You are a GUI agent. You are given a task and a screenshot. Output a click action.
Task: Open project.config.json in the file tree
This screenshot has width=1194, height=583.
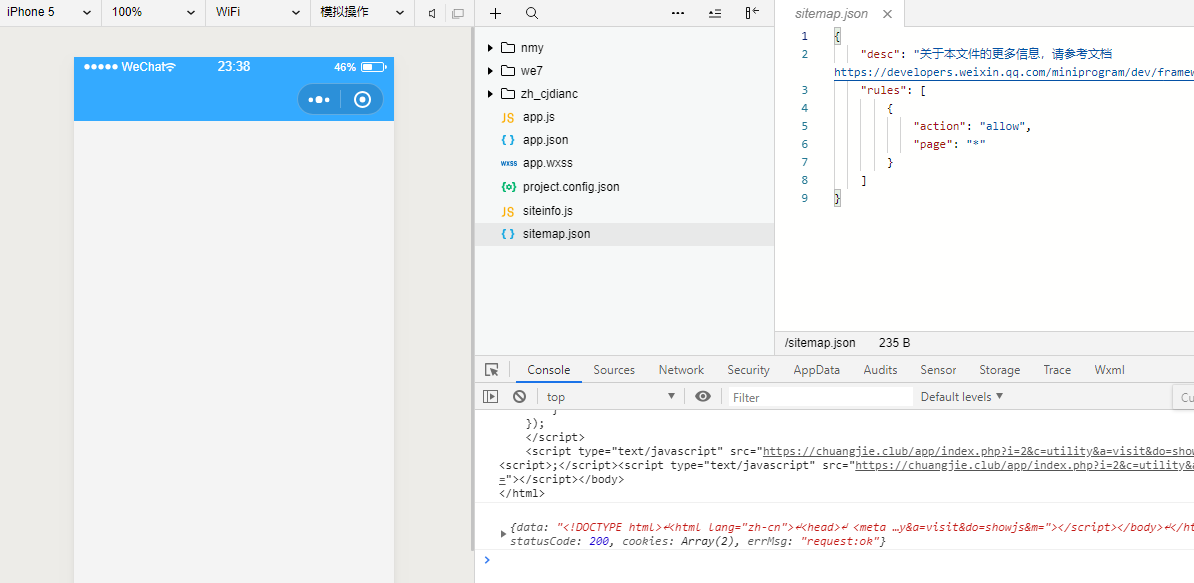tap(624, 186)
